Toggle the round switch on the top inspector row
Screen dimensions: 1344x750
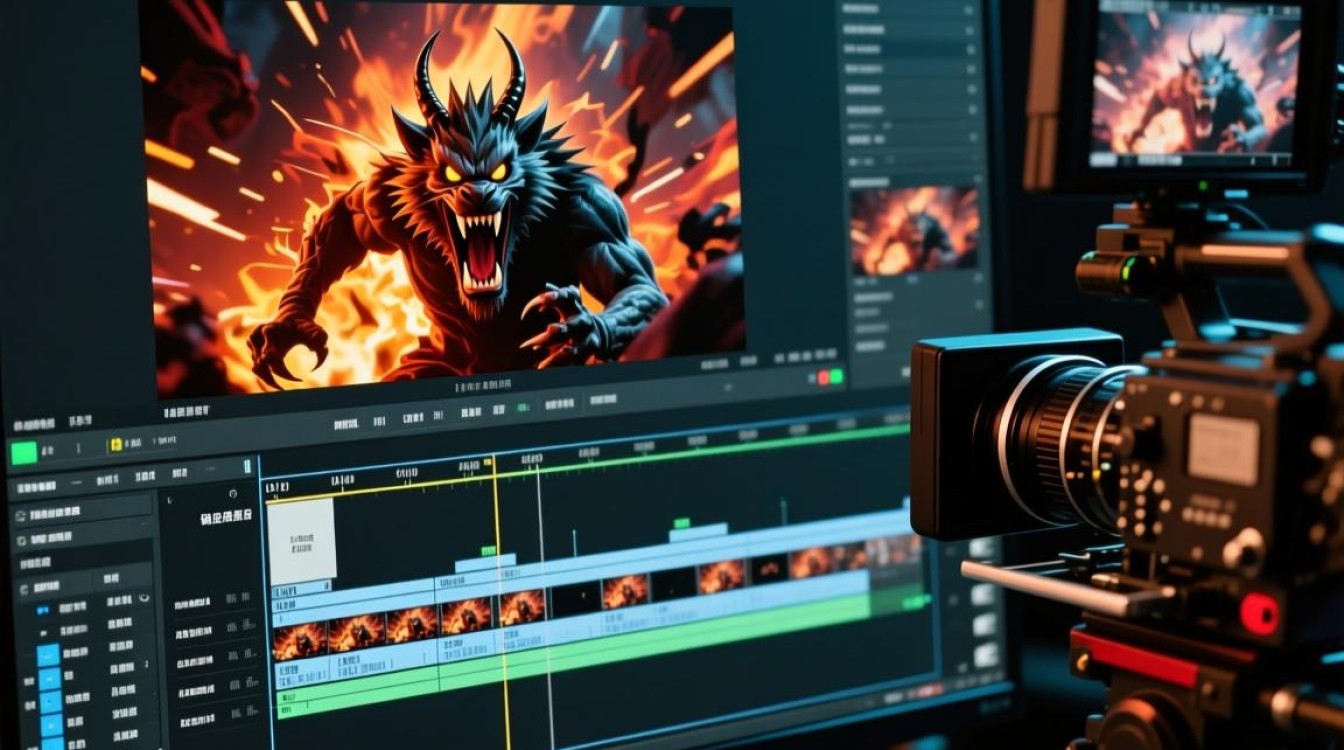point(968,8)
